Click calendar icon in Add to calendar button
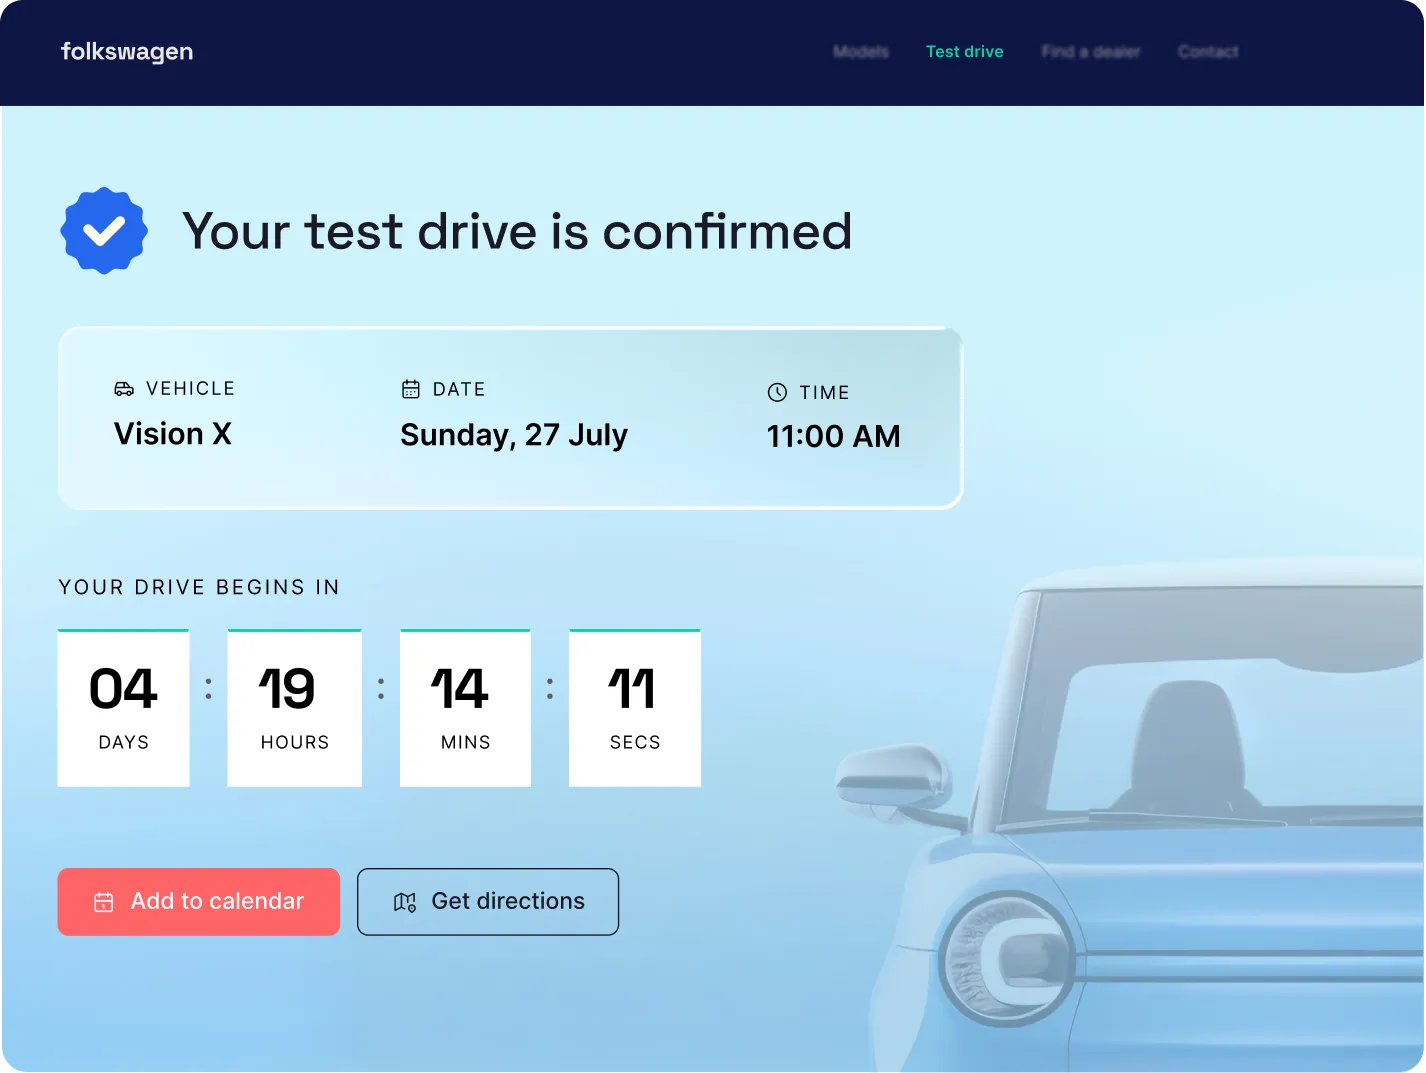The image size is (1426, 1073). point(104,902)
